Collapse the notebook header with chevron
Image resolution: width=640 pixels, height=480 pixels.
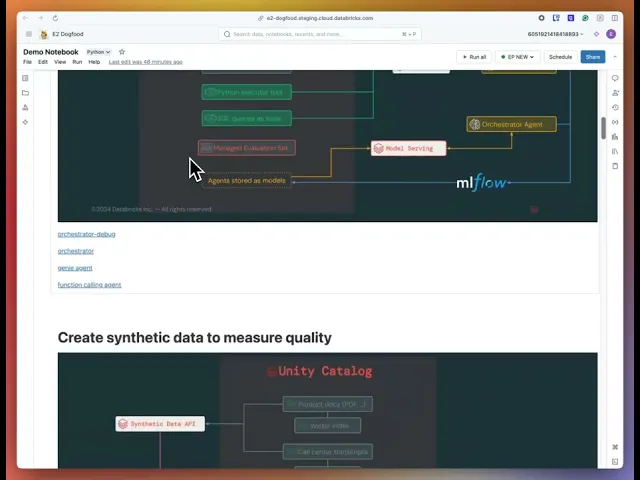click(x=615, y=57)
